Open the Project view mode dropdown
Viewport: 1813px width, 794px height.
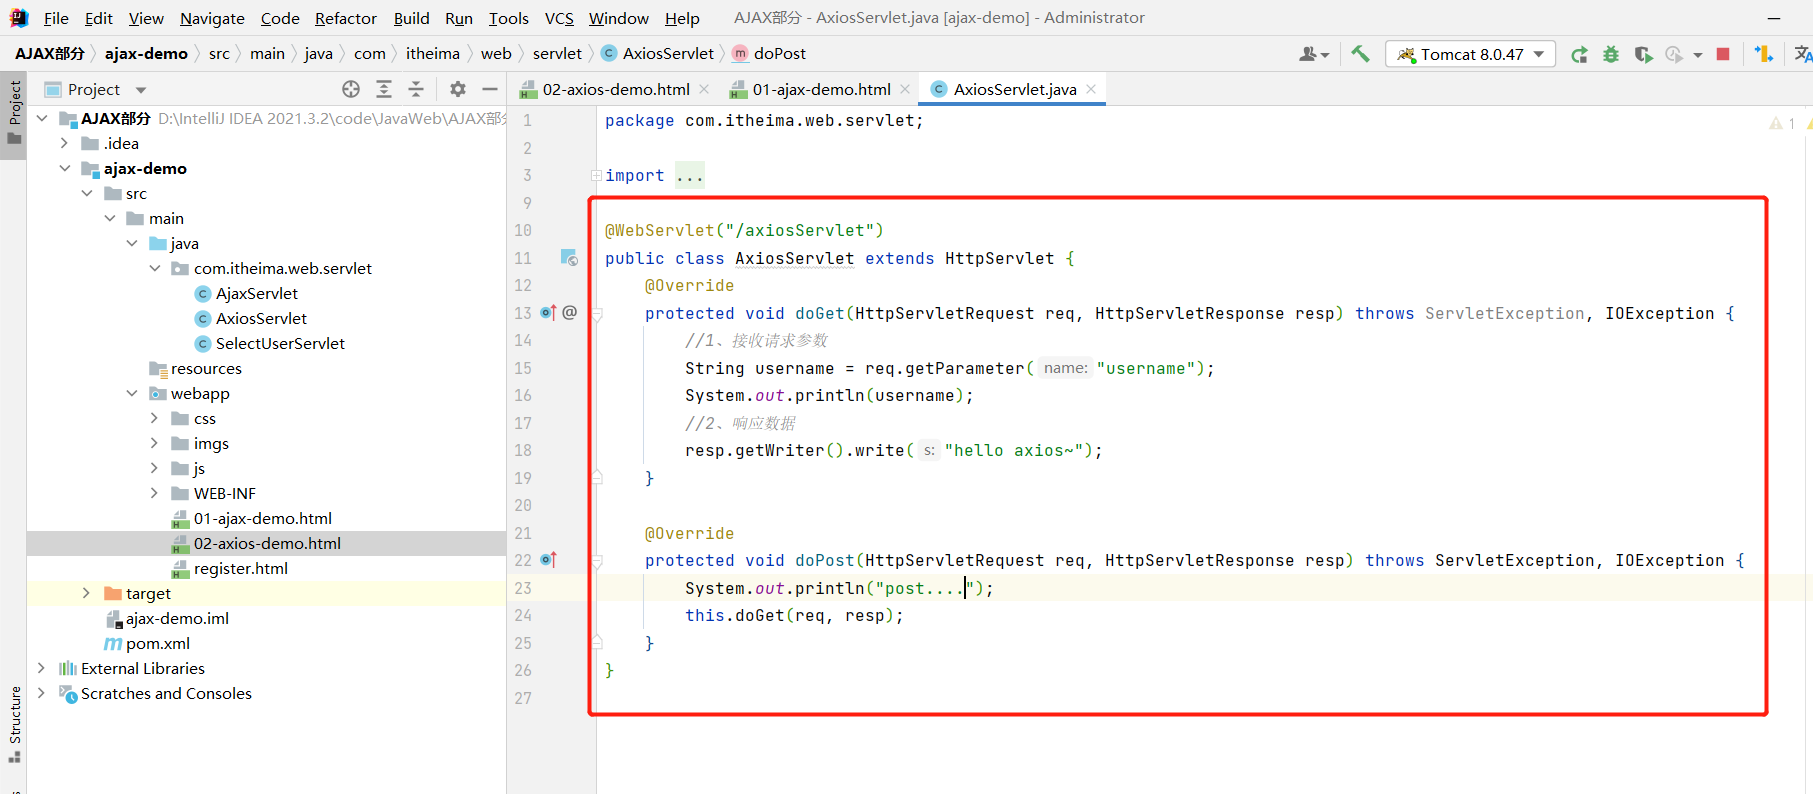[141, 90]
